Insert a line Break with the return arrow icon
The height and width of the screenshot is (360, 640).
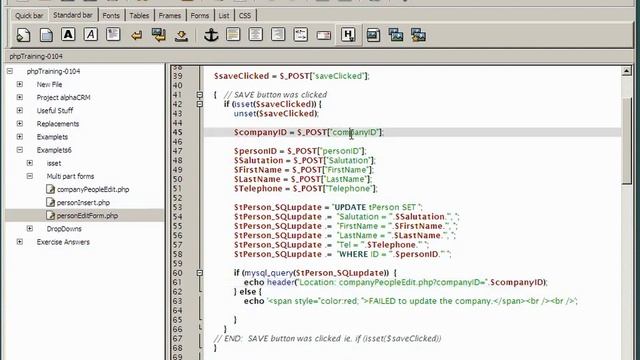click(136, 36)
